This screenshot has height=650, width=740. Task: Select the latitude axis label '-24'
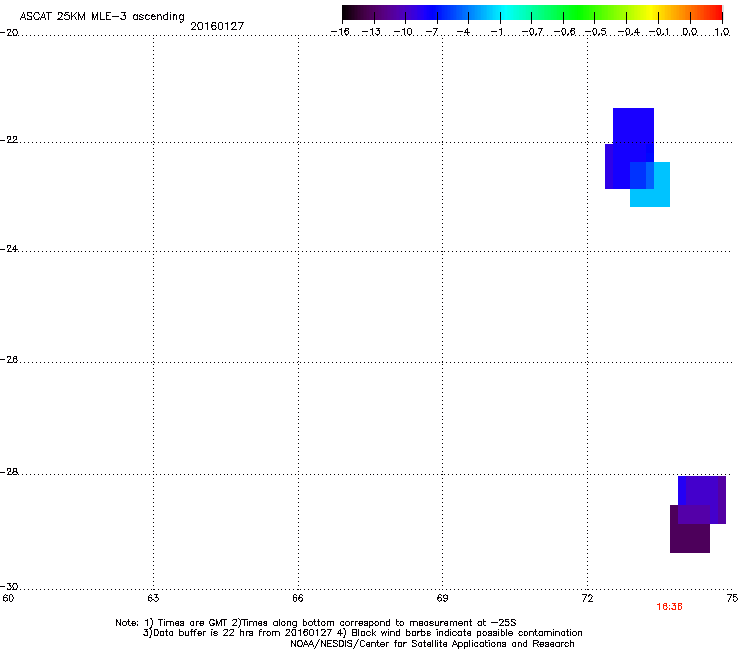point(9,249)
